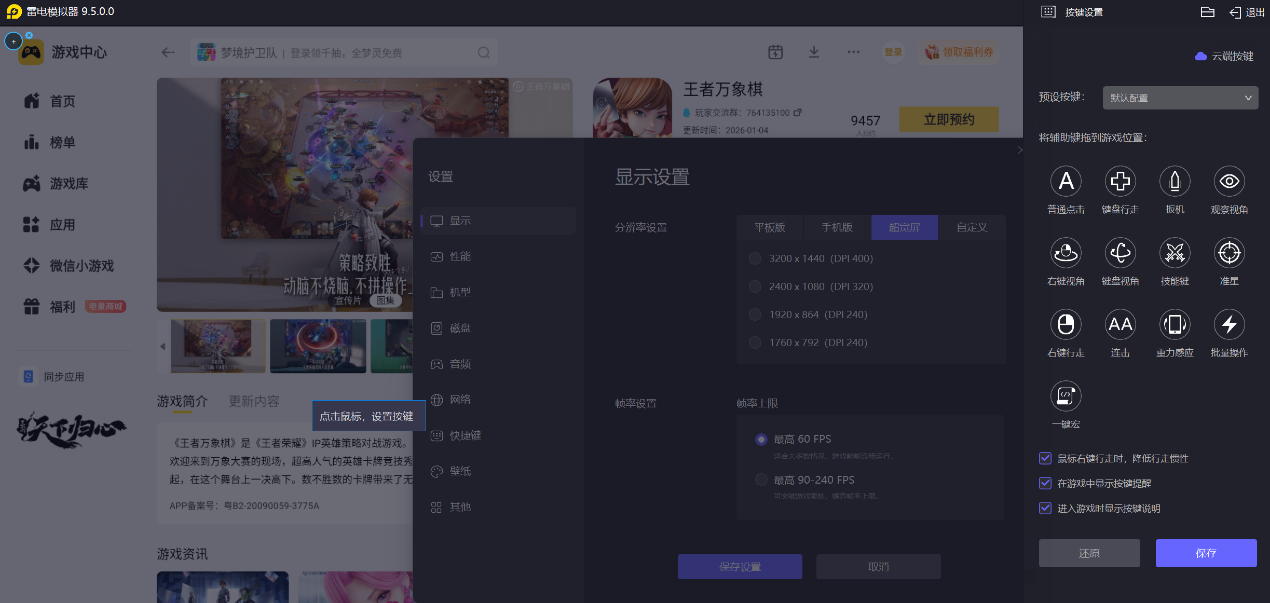Go back with the Game Center arrow

coord(168,52)
